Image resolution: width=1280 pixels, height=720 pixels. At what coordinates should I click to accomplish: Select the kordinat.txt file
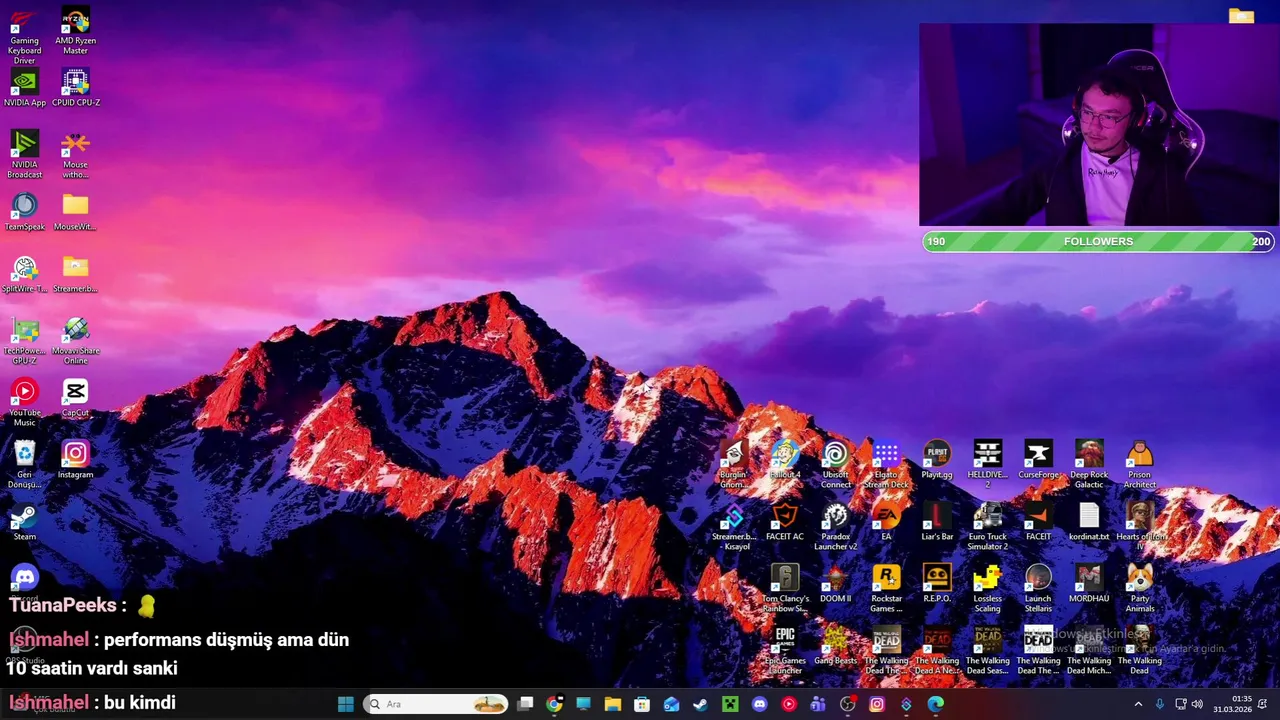pyautogui.click(x=1089, y=522)
